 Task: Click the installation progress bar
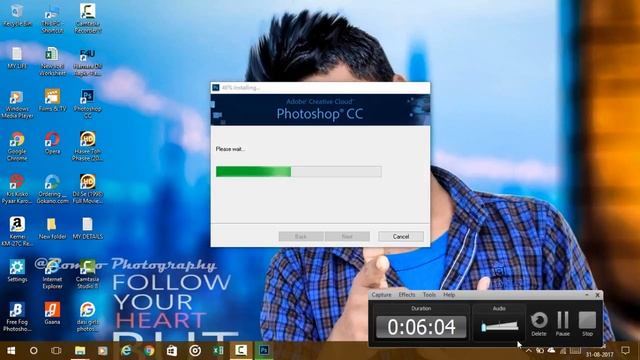click(x=299, y=171)
